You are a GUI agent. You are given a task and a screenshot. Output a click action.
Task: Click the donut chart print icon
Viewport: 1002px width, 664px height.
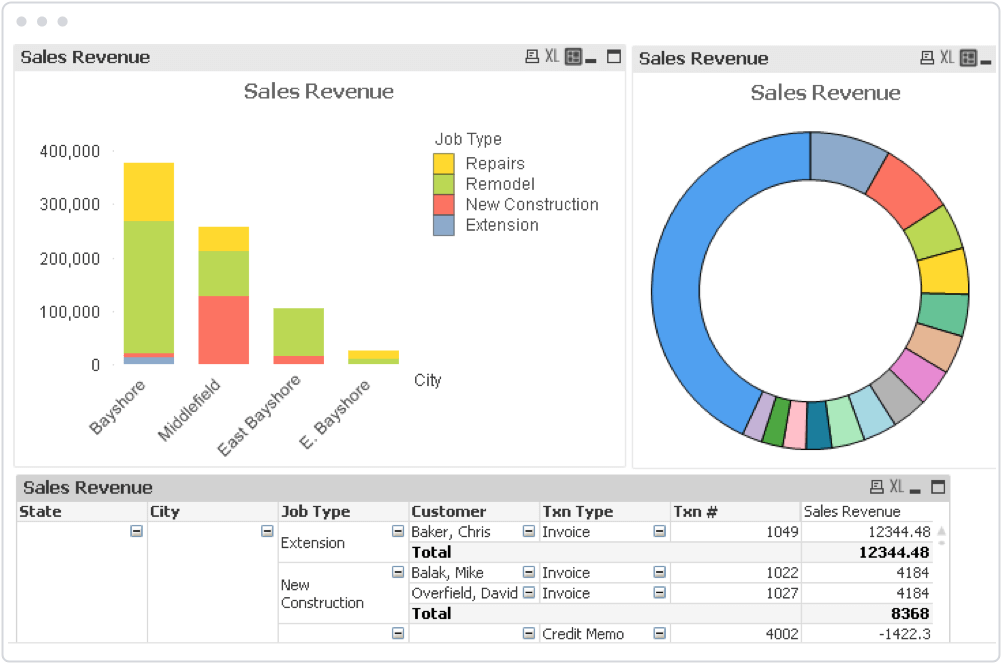coord(927,58)
